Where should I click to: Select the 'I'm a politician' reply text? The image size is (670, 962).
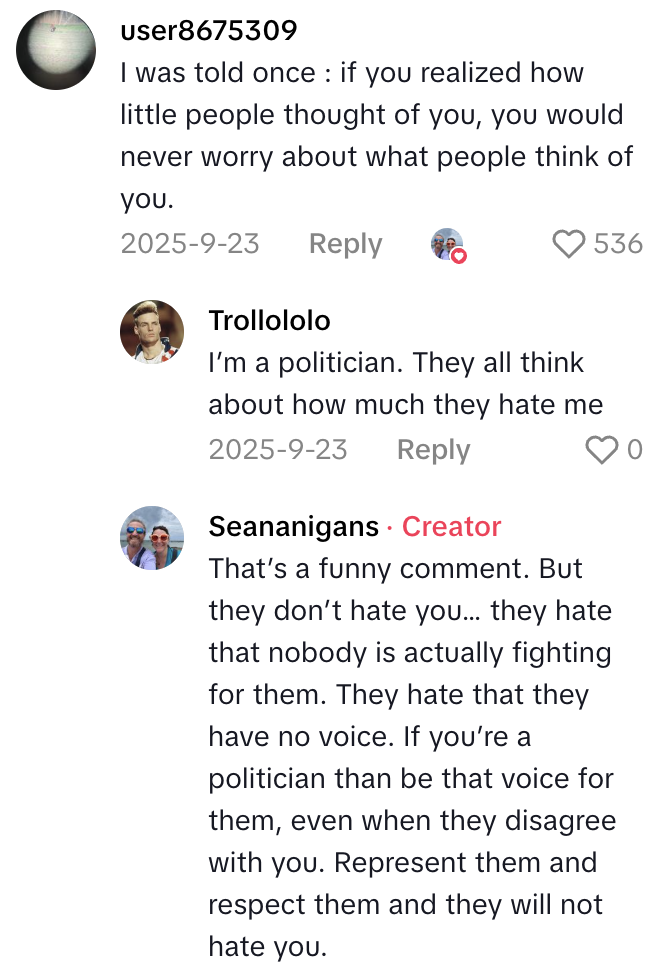click(405, 384)
